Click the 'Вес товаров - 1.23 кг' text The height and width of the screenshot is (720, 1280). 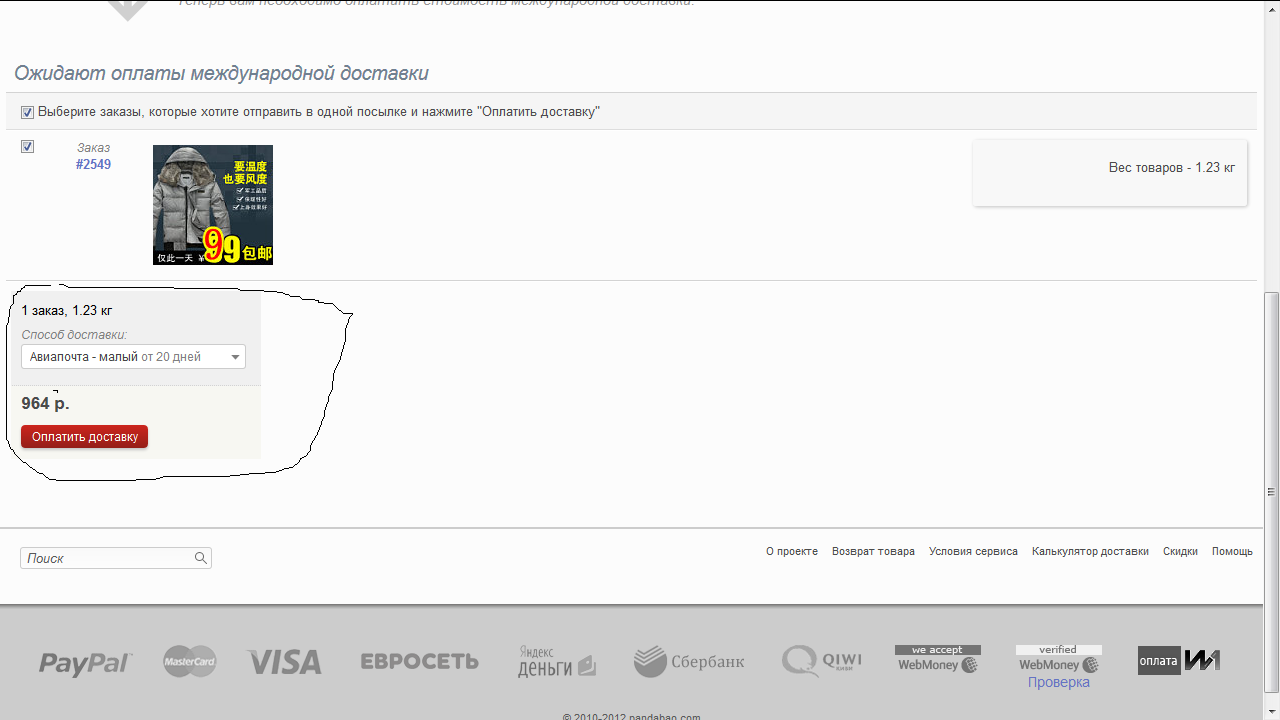click(1172, 167)
